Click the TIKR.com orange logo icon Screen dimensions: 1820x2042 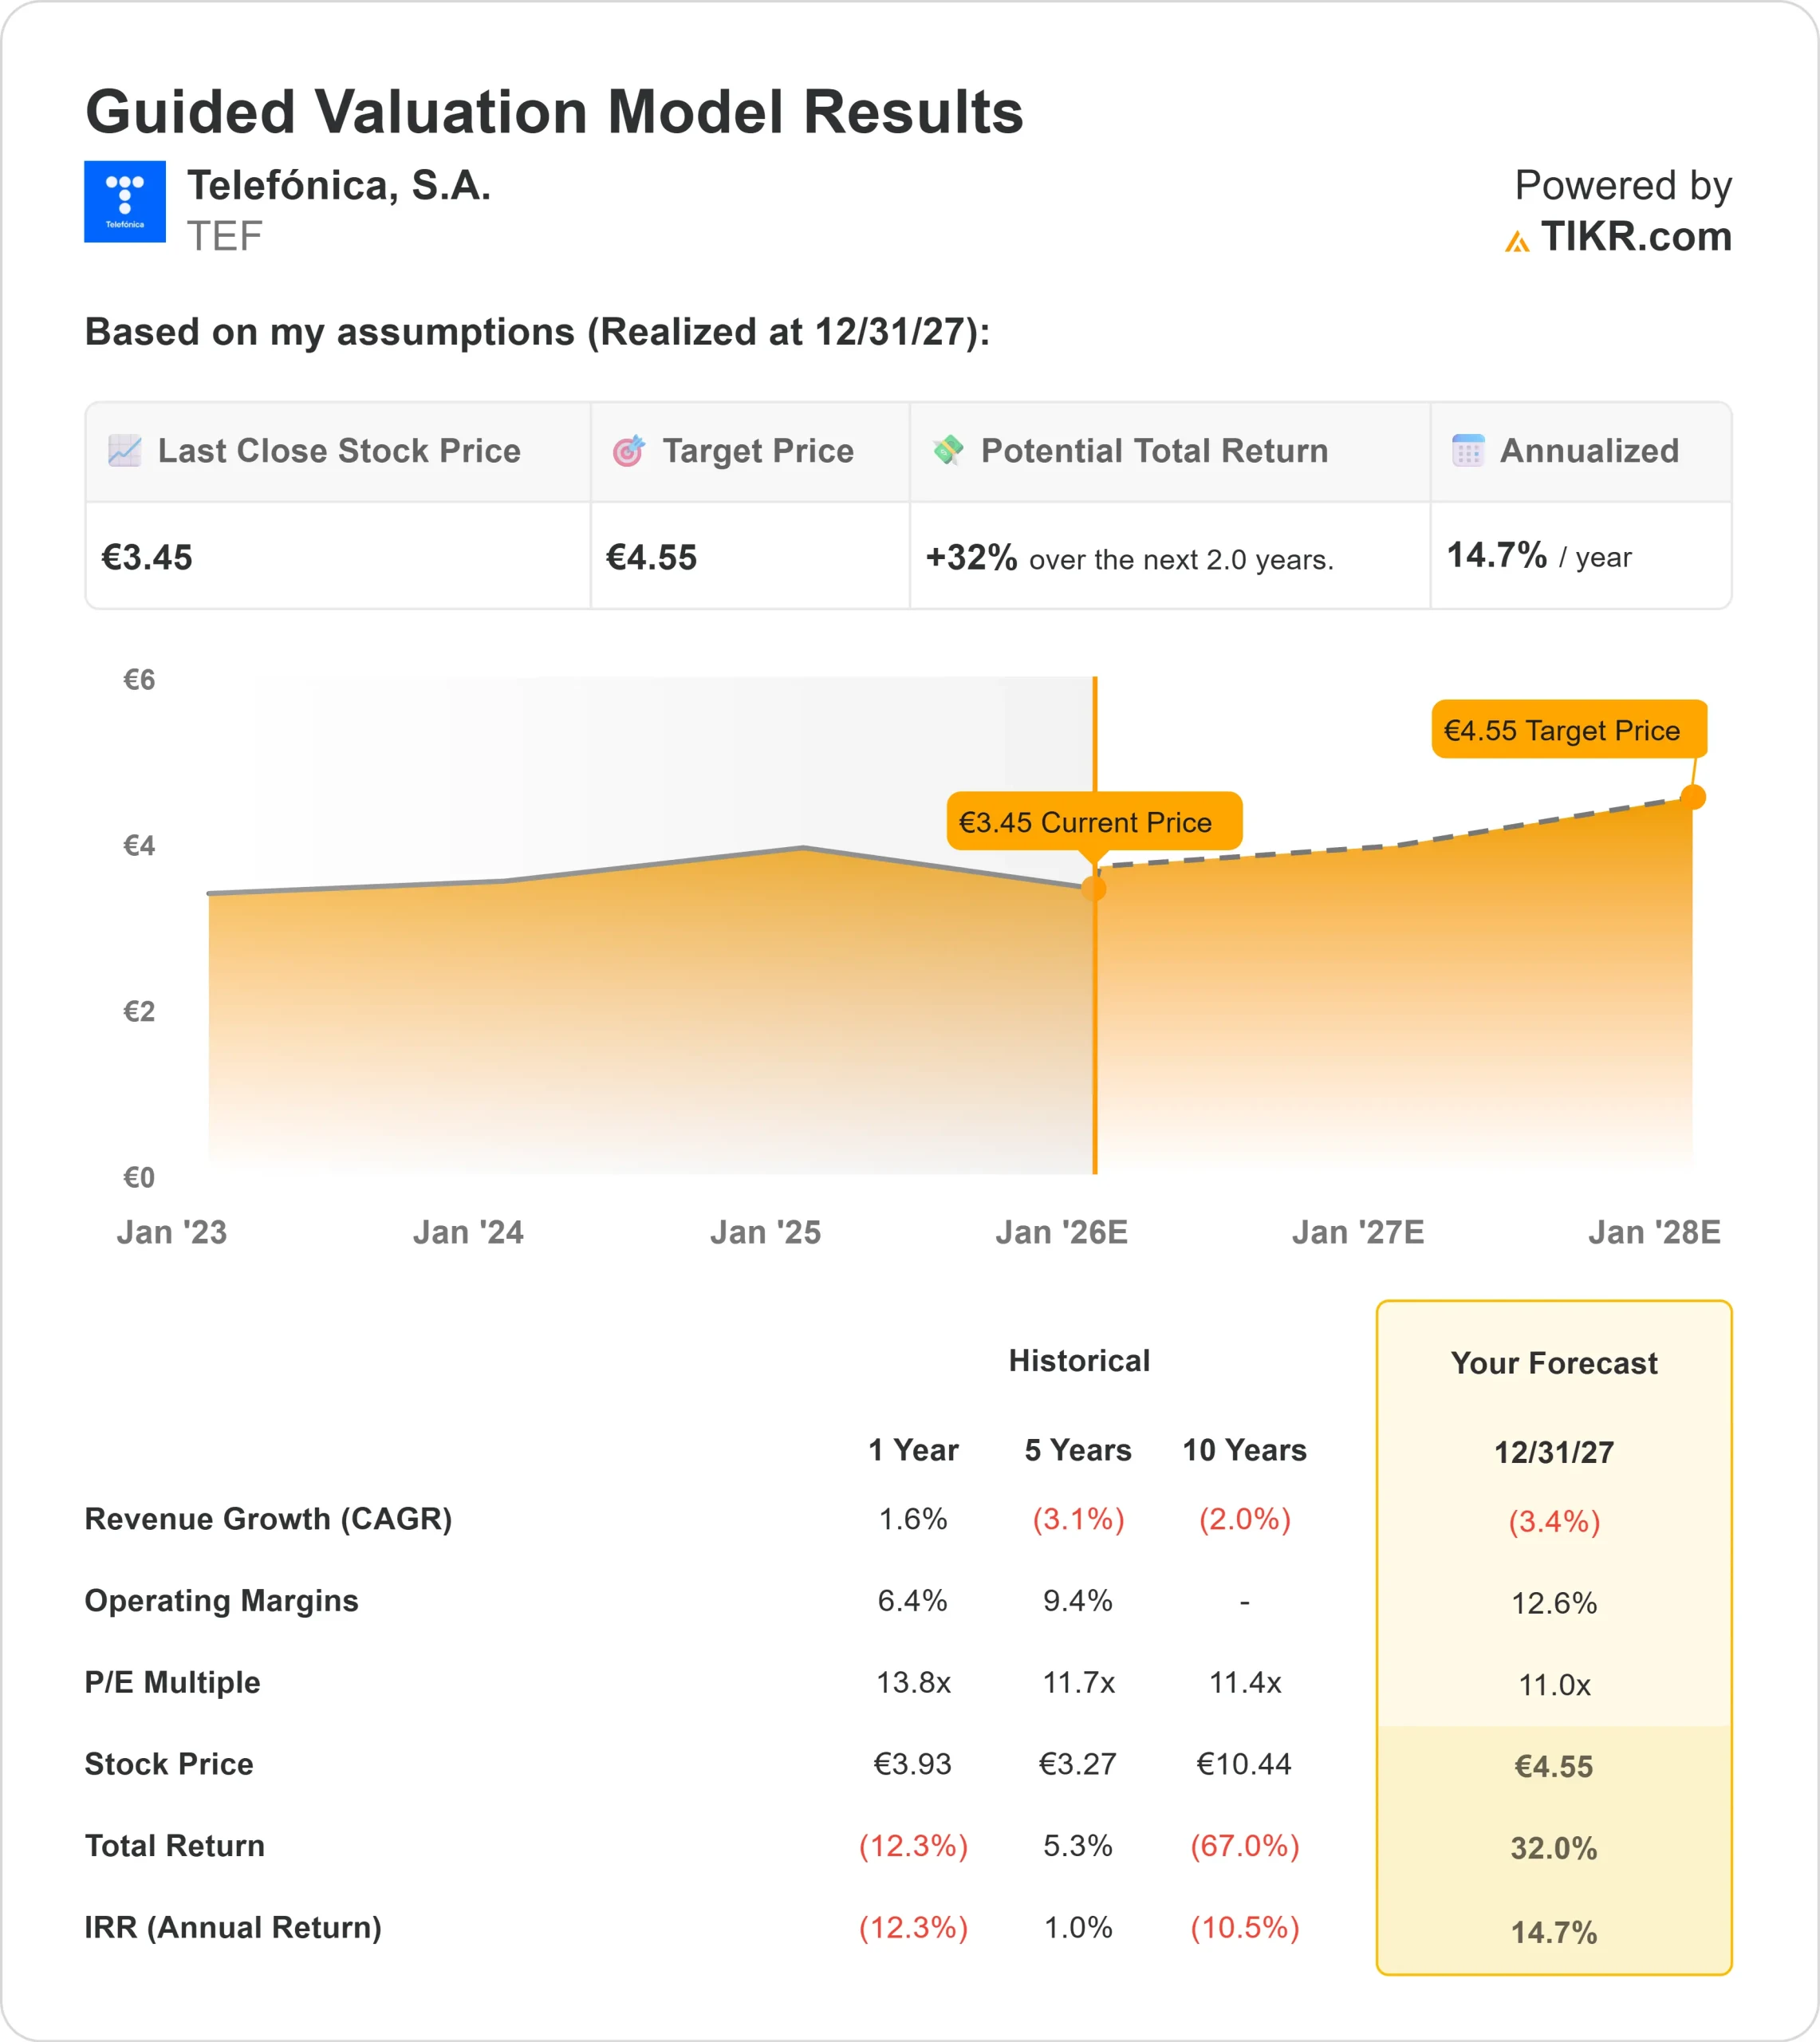[1516, 241]
